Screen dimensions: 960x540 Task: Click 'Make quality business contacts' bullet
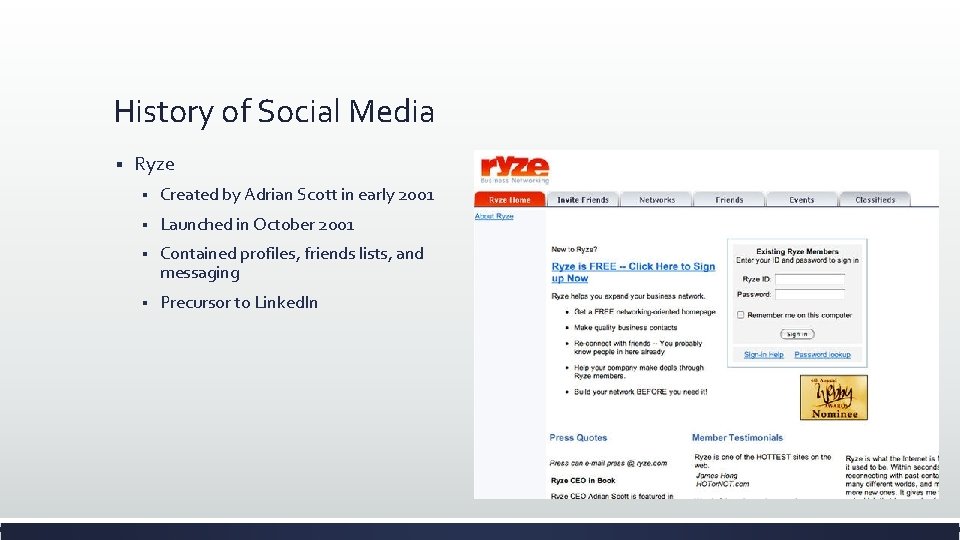click(626, 328)
